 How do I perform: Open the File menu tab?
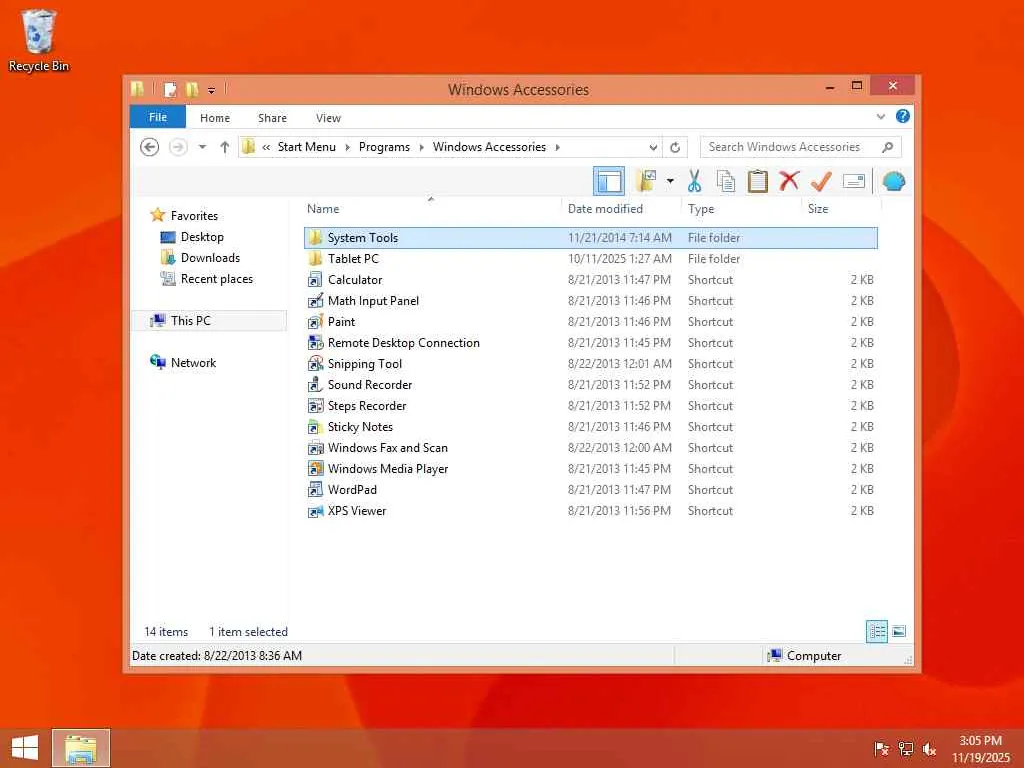(x=157, y=117)
